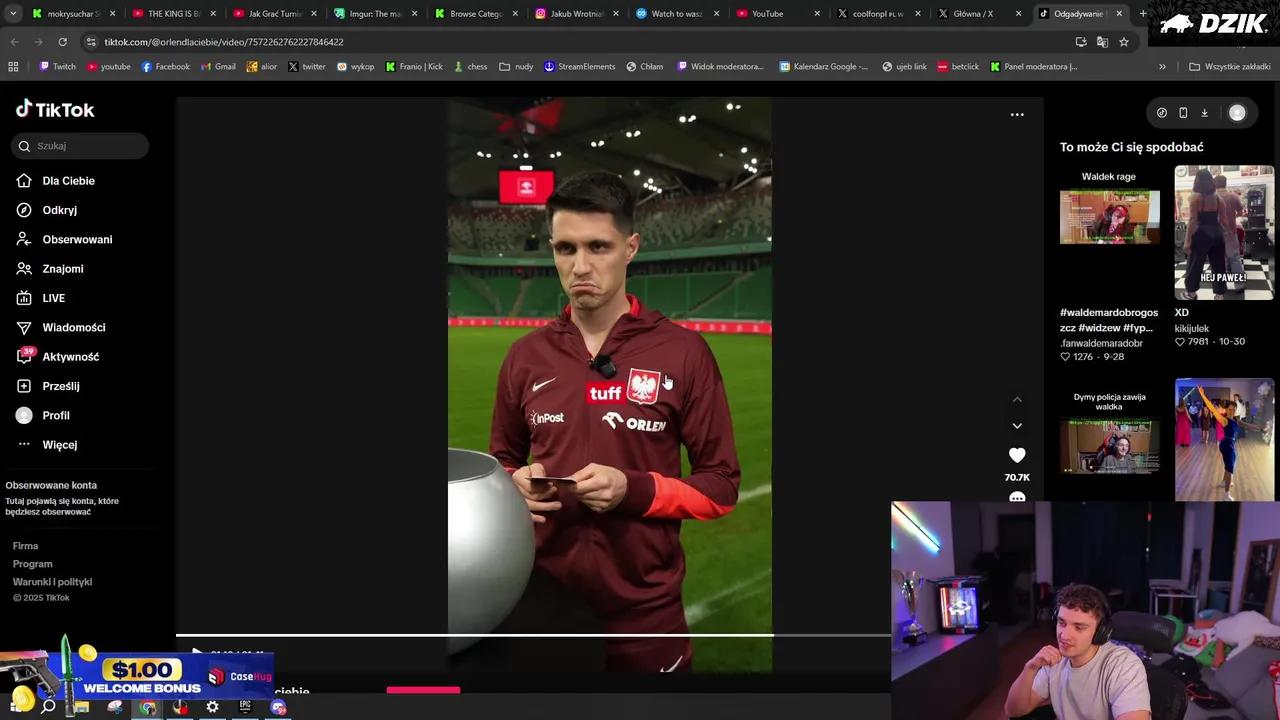Open Kalendarz Google bookmark
The width and height of the screenshot is (1280, 720).
tap(824, 67)
